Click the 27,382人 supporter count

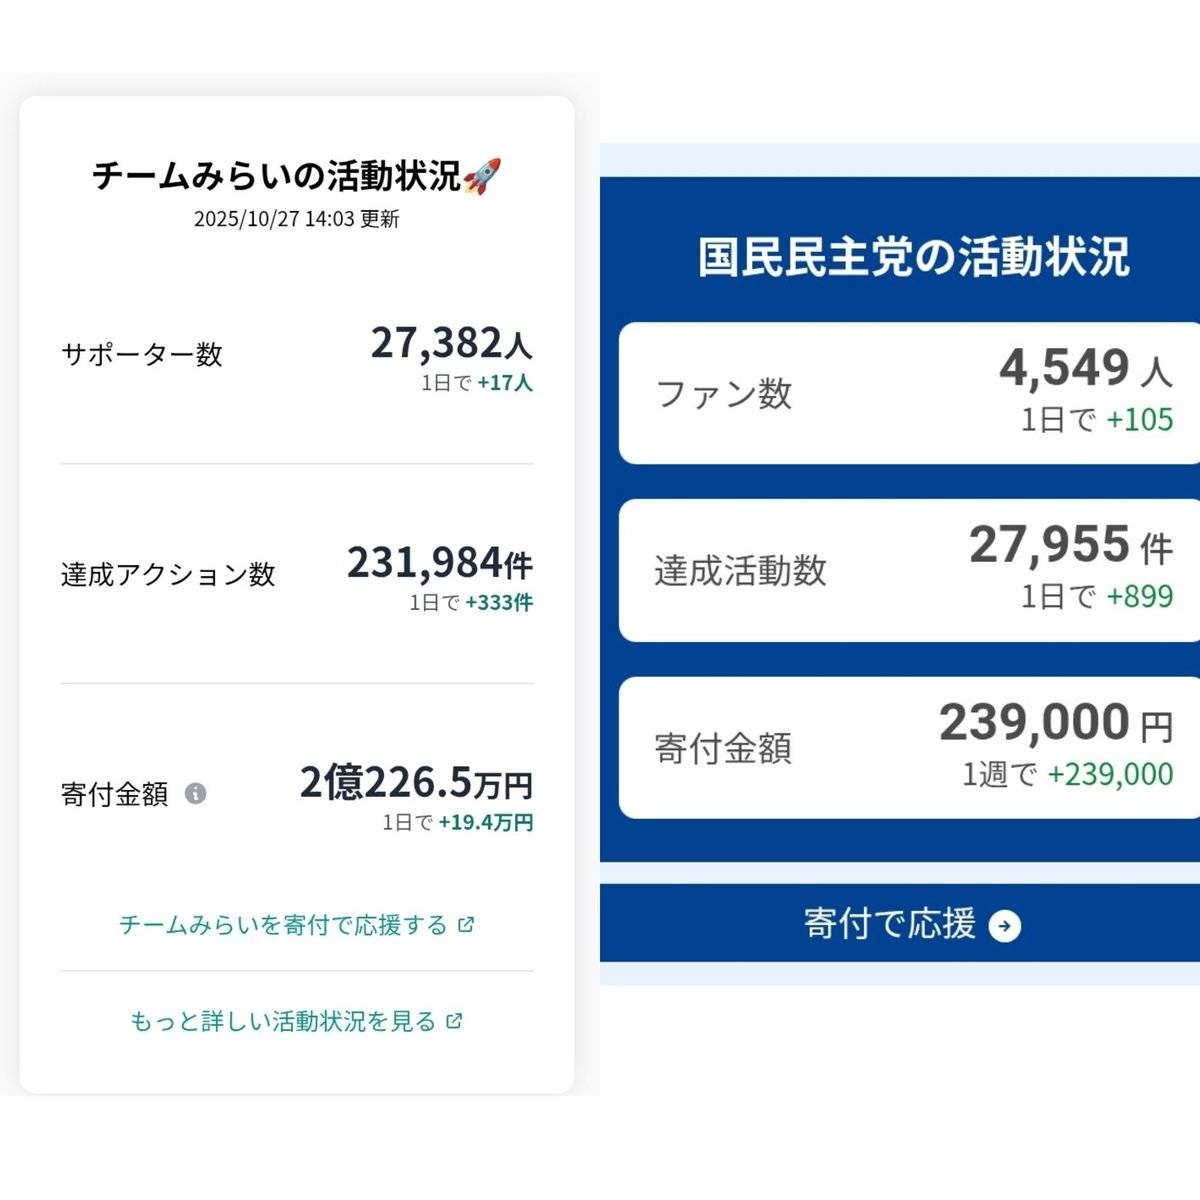pyautogui.click(x=451, y=343)
